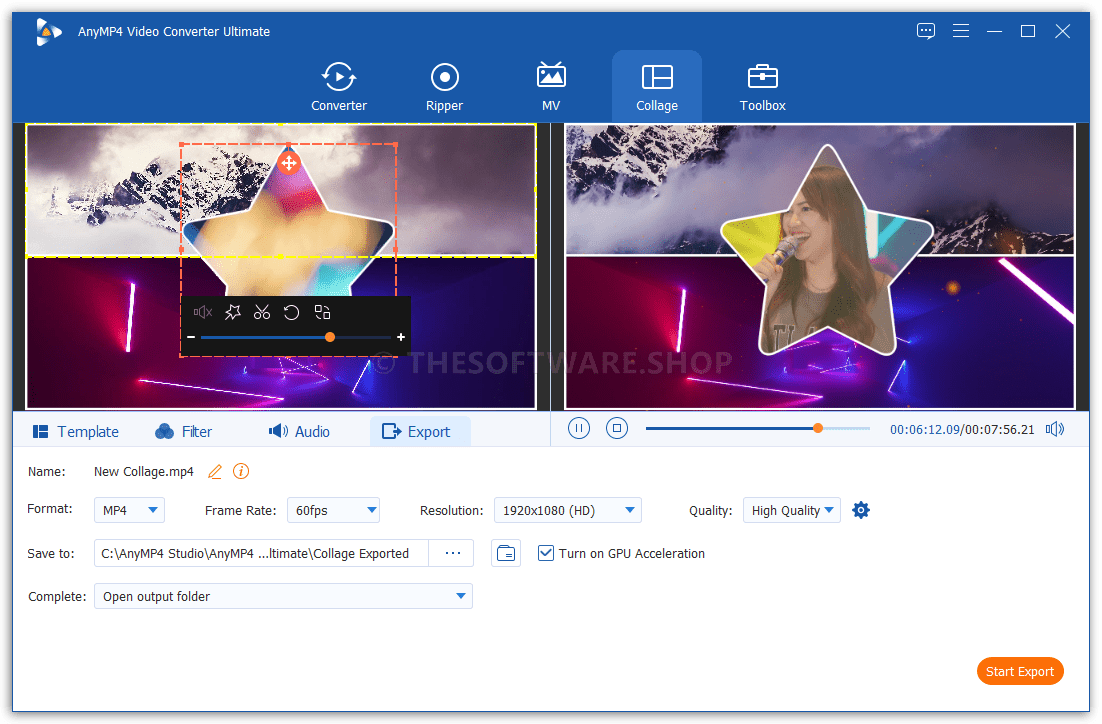The image size is (1102, 724).
Task: Open the quality settings gear icon
Action: (x=860, y=510)
